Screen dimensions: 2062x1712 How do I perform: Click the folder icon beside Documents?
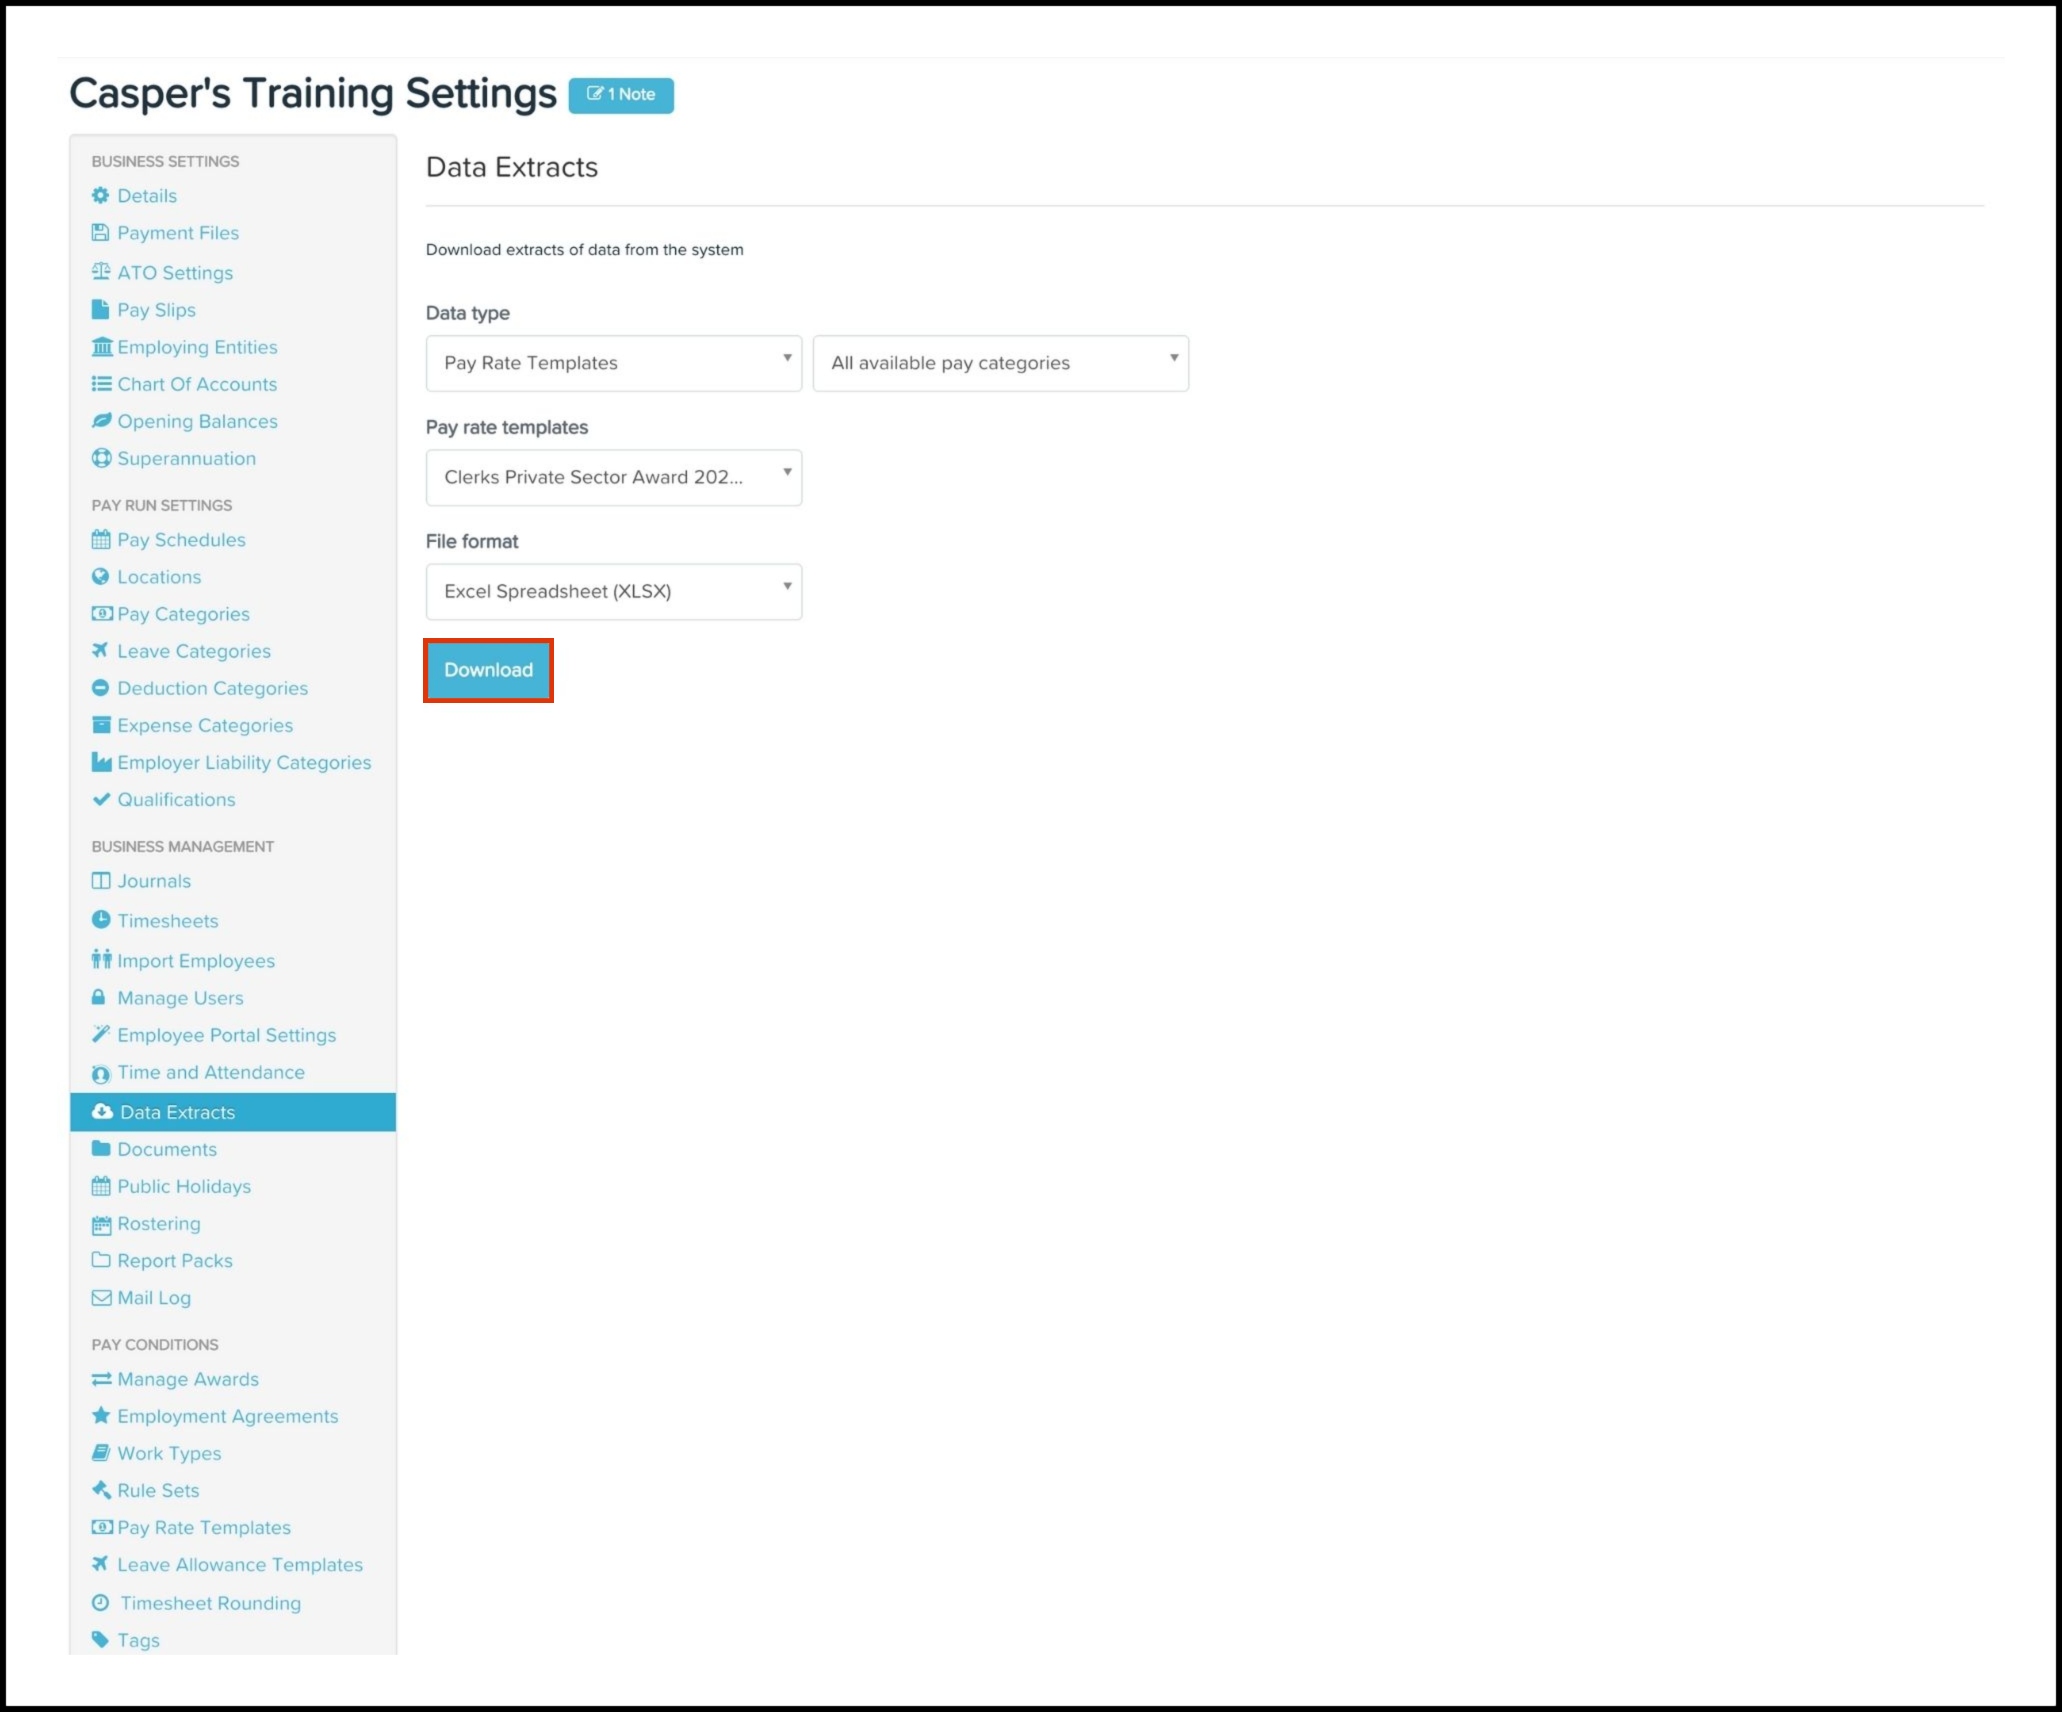(x=101, y=1148)
